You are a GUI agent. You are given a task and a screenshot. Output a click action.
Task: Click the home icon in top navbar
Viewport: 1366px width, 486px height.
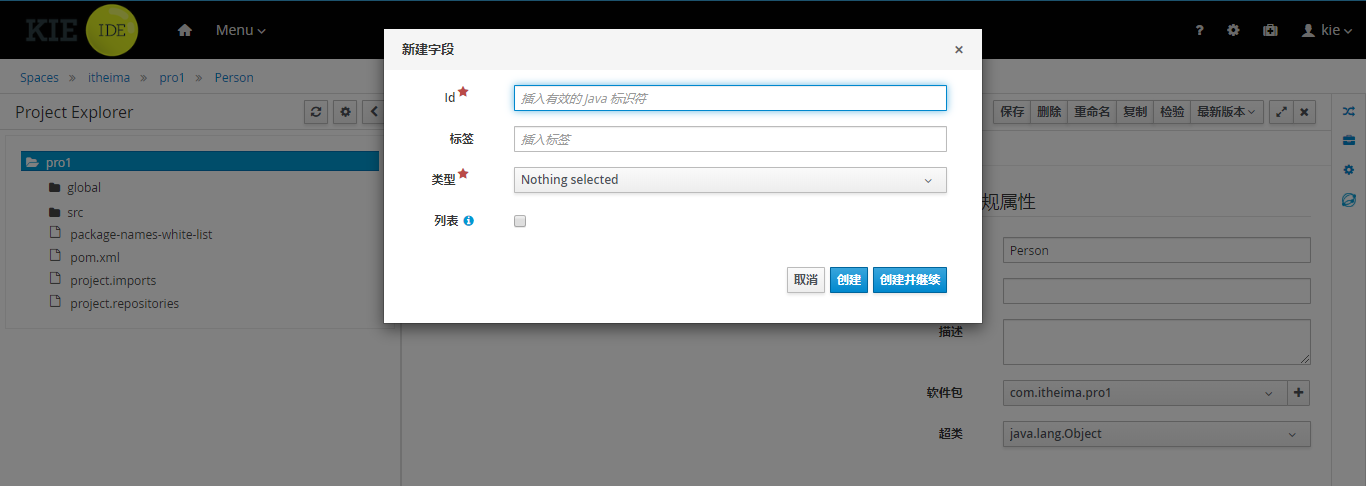click(x=184, y=30)
